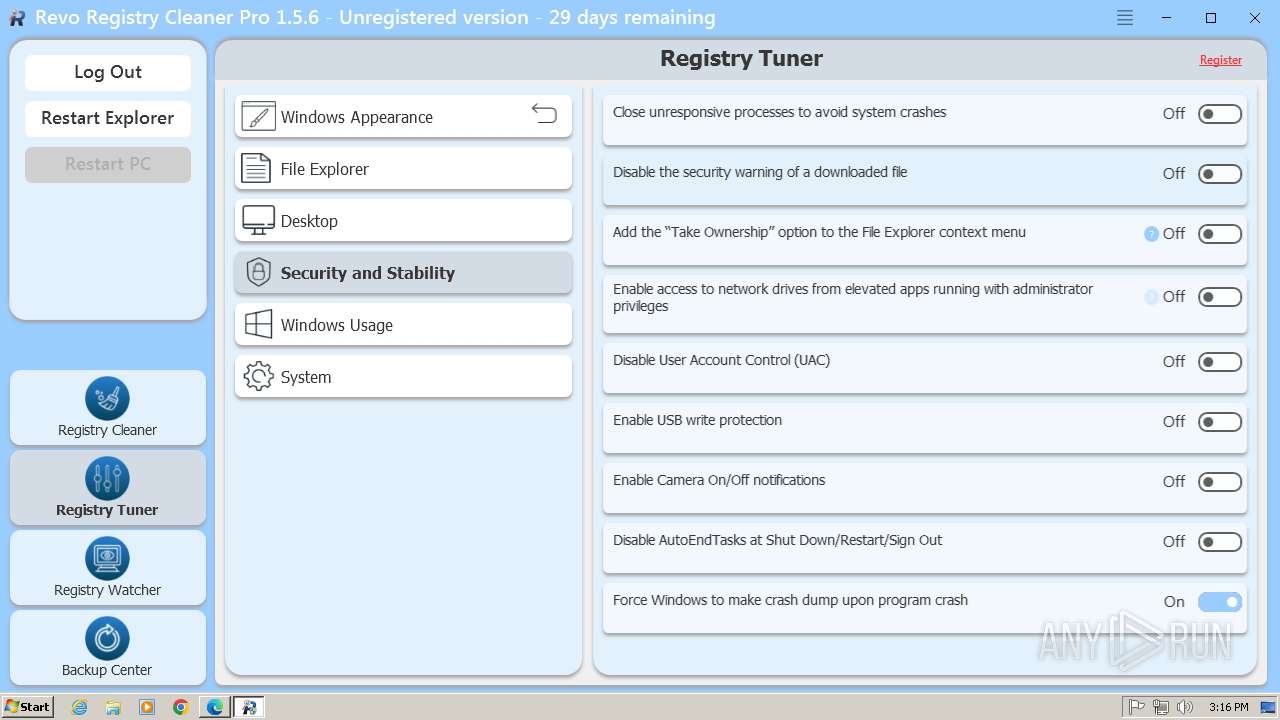Open the Windows Start button
The image size is (1280, 720).
pos(27,707)
